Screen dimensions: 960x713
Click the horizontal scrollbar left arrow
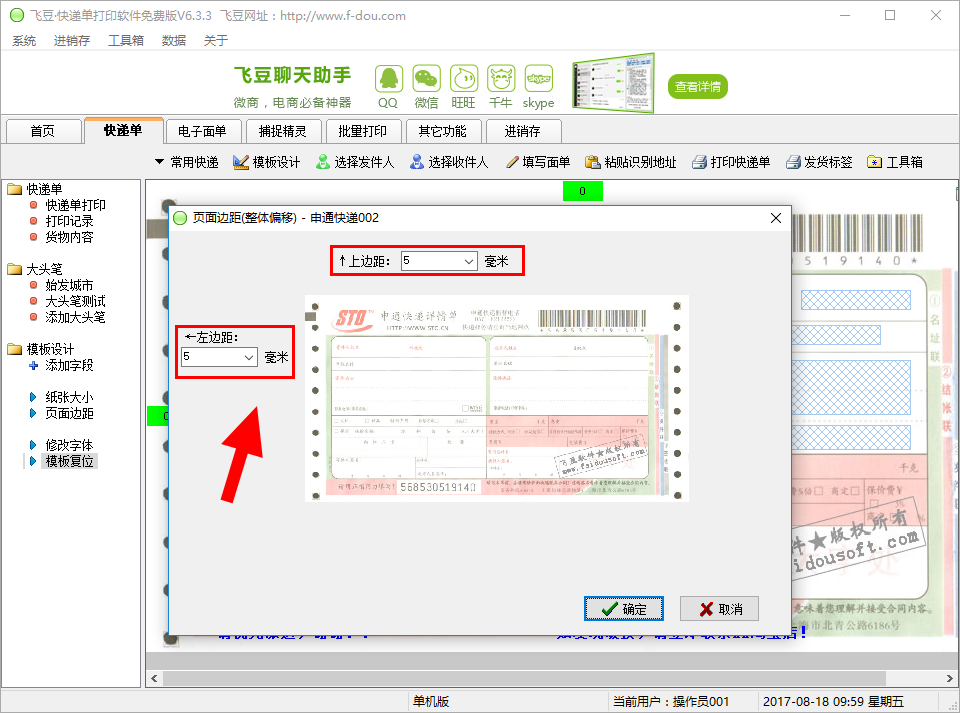154,678
